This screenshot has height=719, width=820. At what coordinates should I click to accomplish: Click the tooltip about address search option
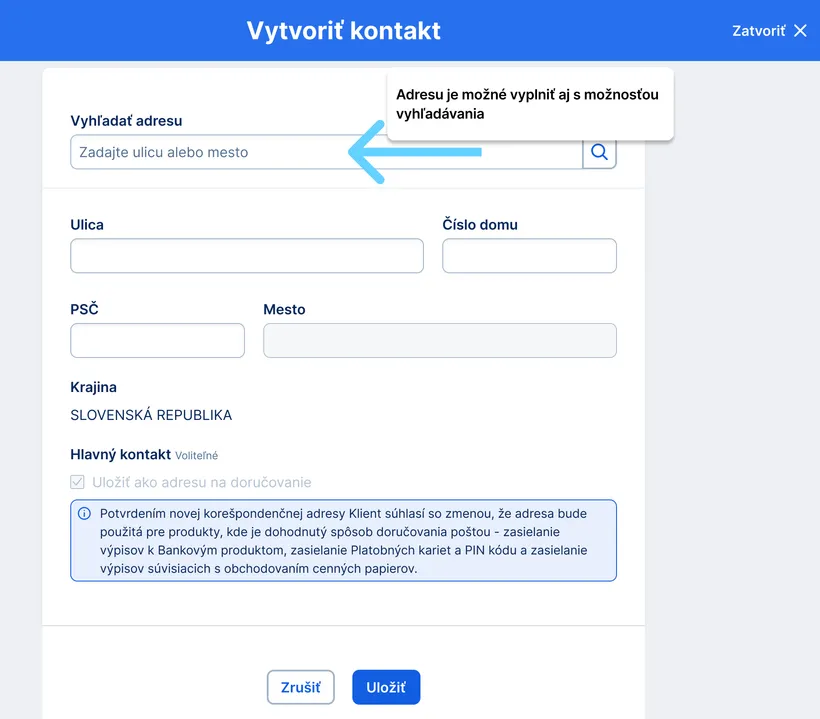click(530, 103)
